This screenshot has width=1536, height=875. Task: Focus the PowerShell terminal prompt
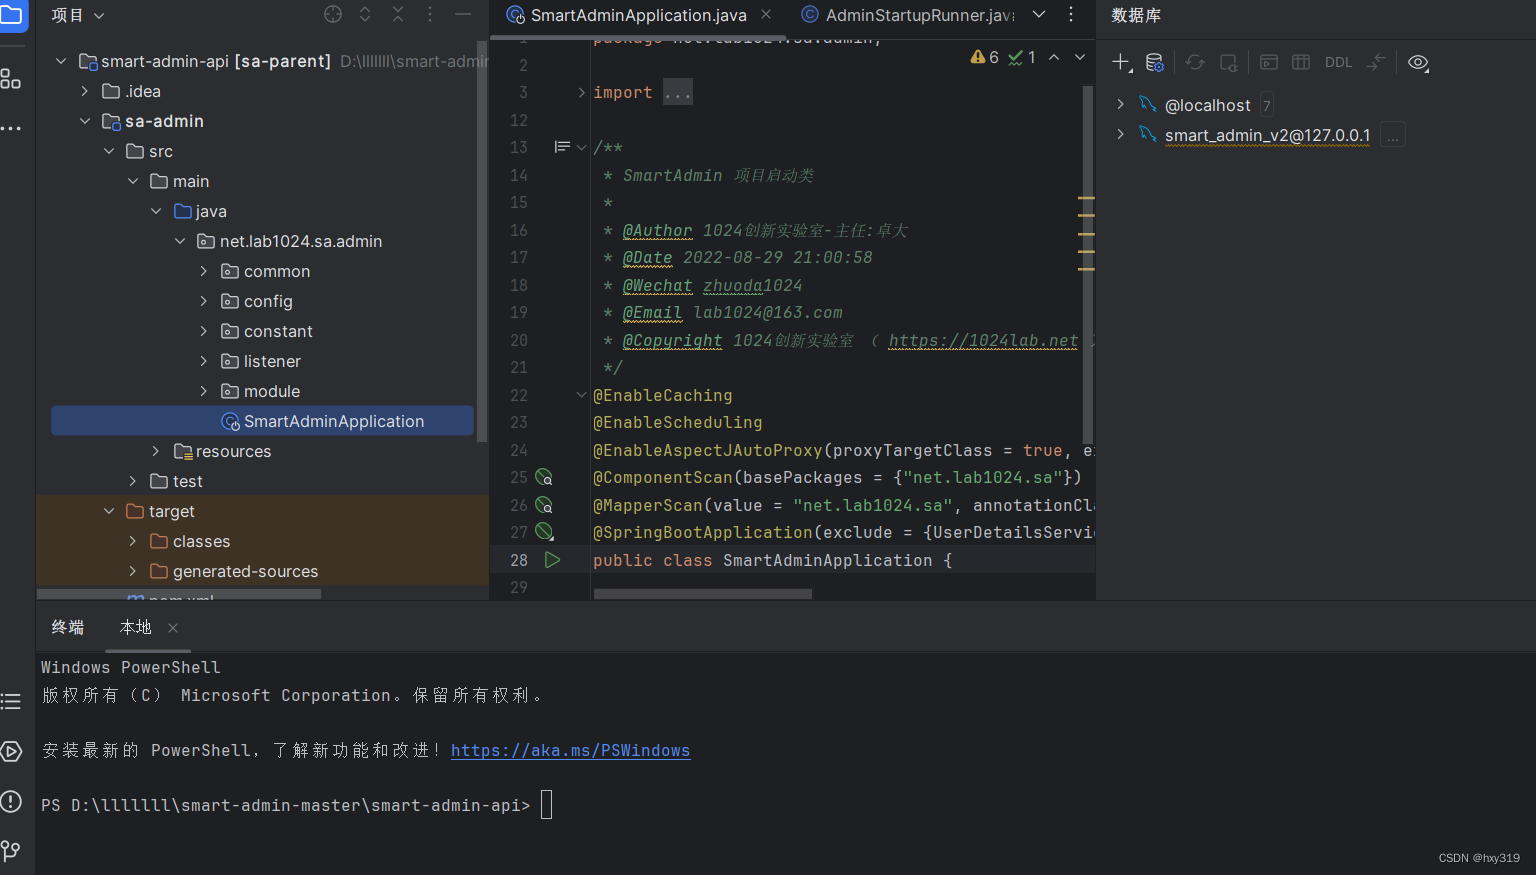pos(546,805)
